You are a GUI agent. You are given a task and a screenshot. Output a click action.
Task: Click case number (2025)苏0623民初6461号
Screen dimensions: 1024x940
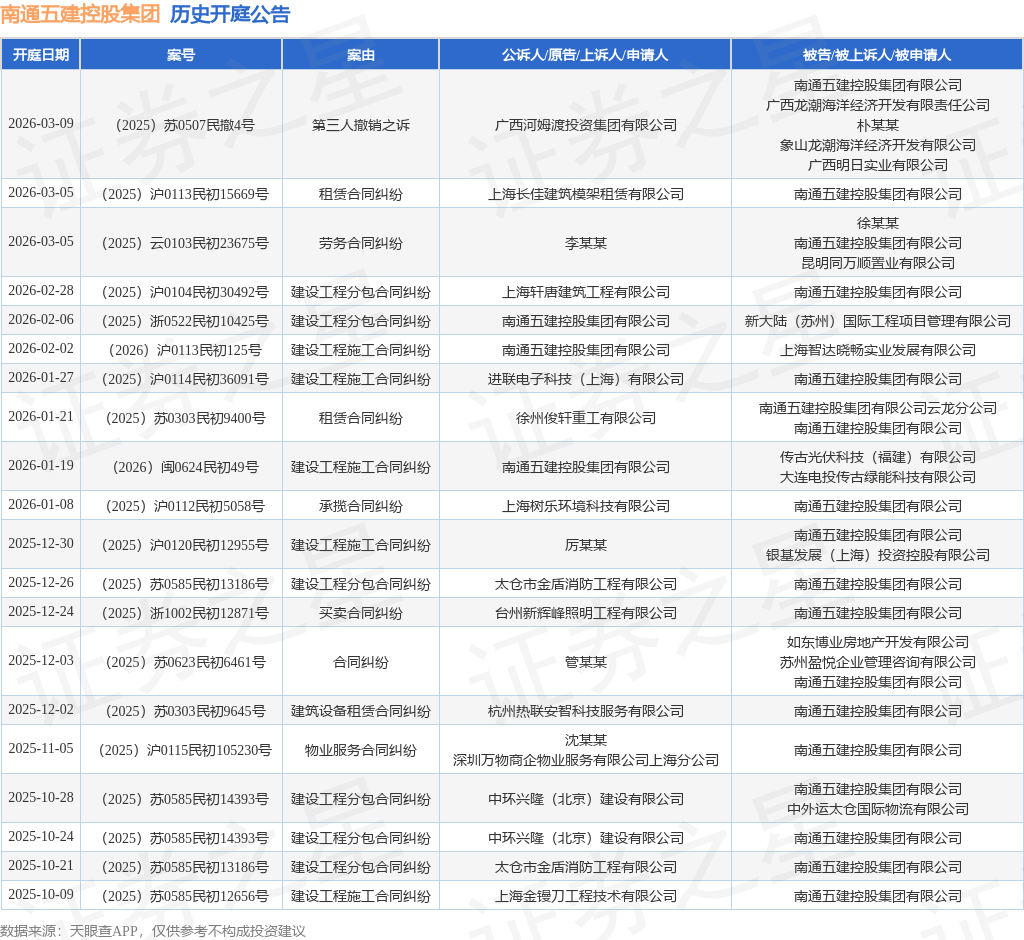tap(185, 662)
